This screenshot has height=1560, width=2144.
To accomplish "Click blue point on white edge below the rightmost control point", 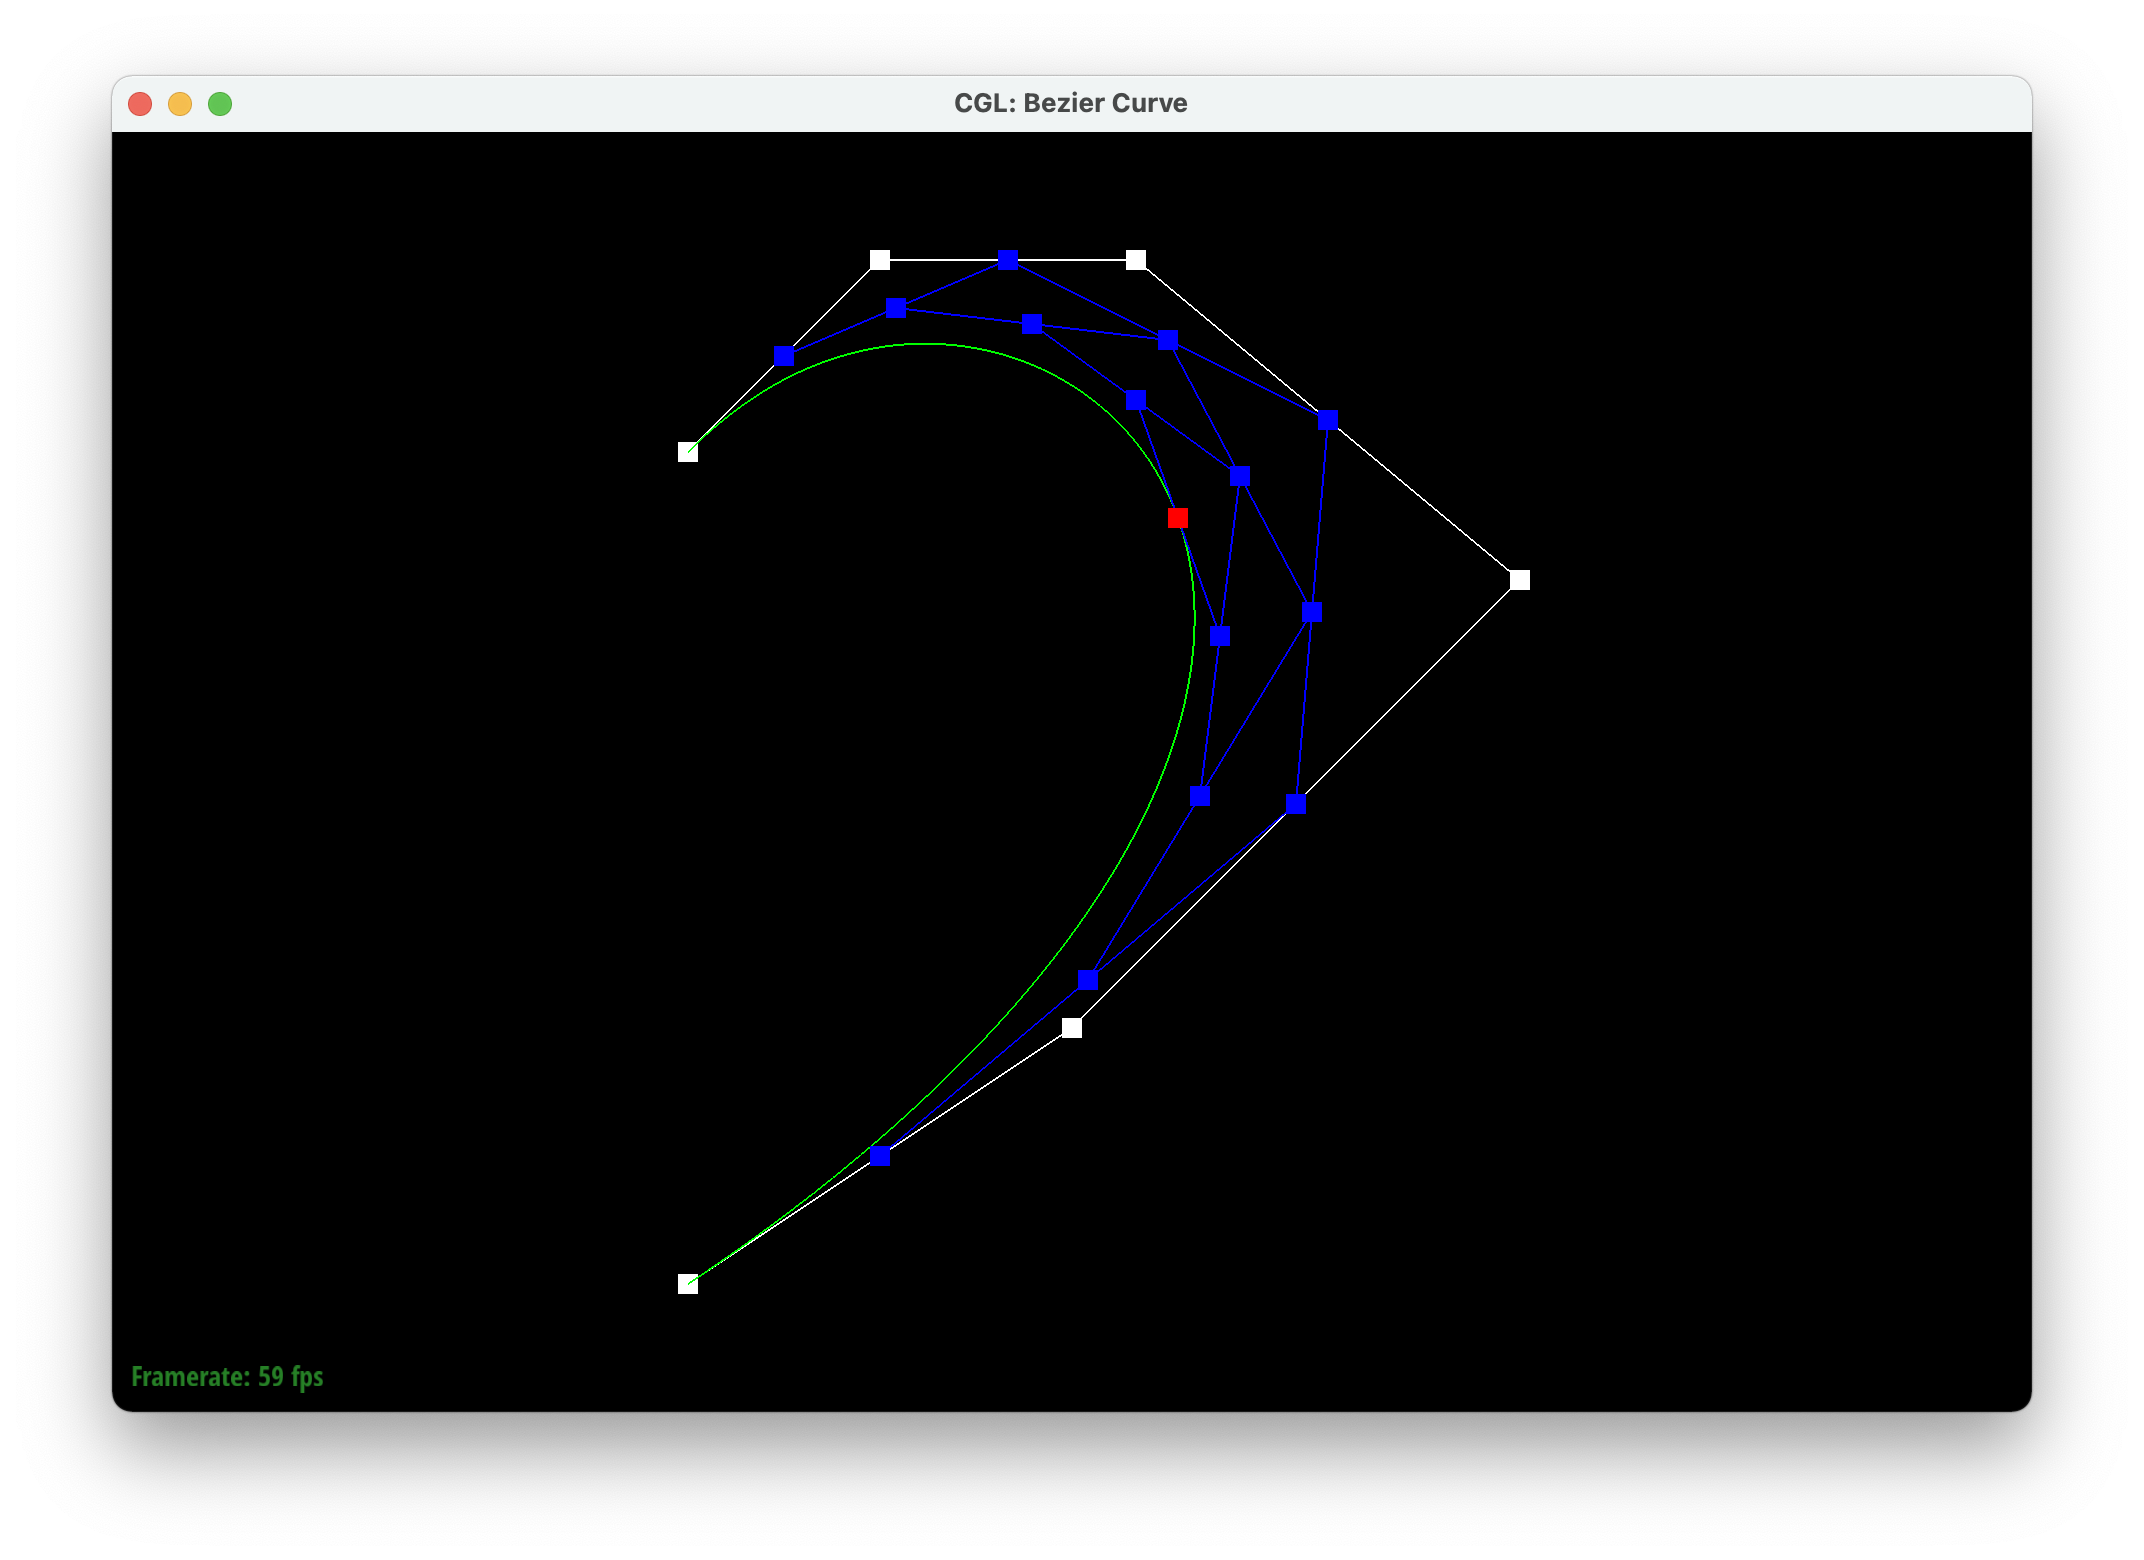I will click(1296, 804).
